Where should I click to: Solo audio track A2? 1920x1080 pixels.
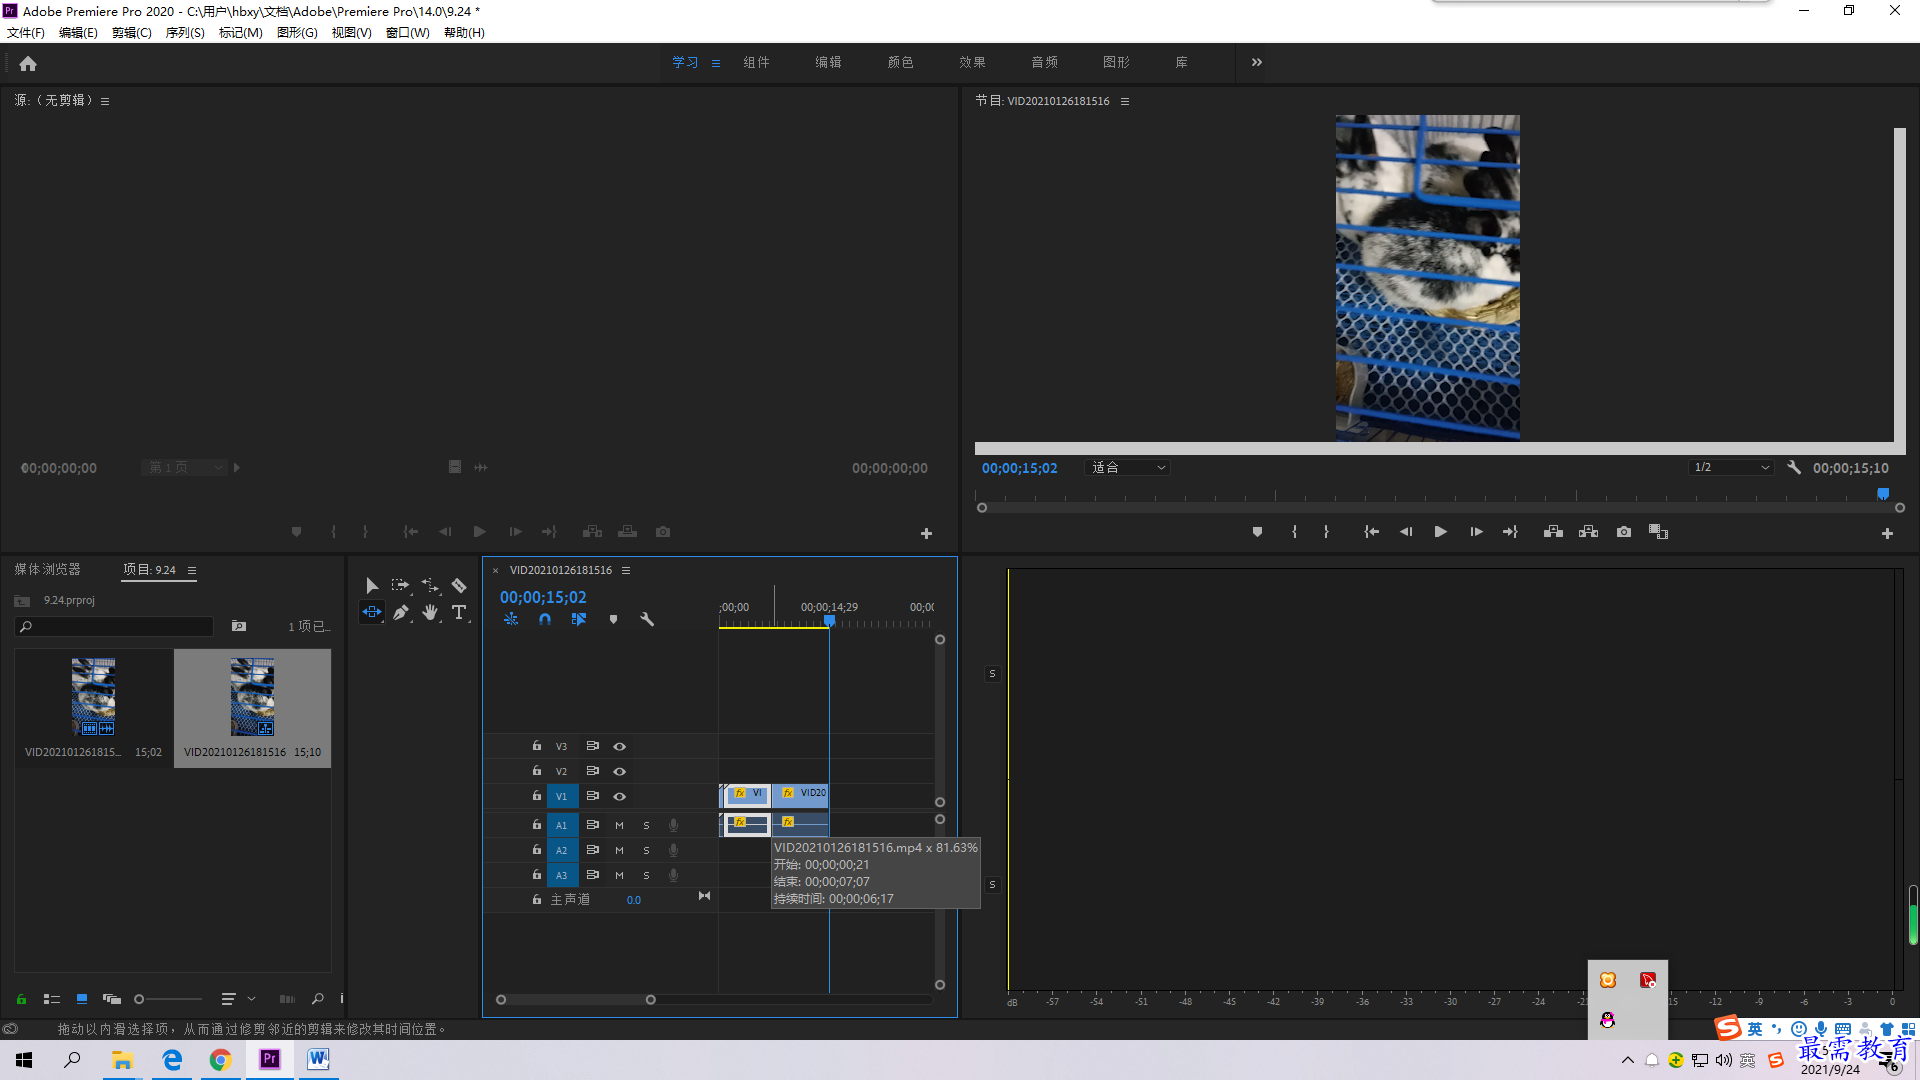pyautogui.click(x=646, y=851)
